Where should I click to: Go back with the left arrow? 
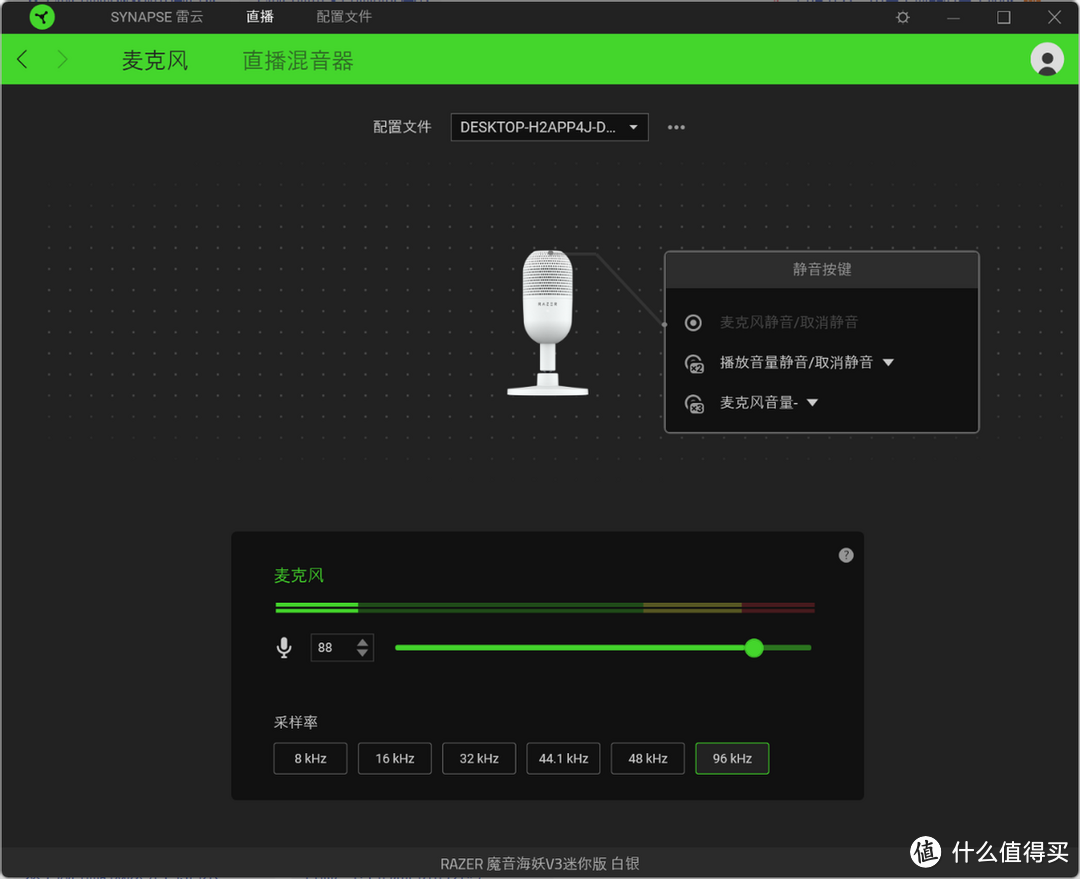pyautogui.click(x=22, y=59)
